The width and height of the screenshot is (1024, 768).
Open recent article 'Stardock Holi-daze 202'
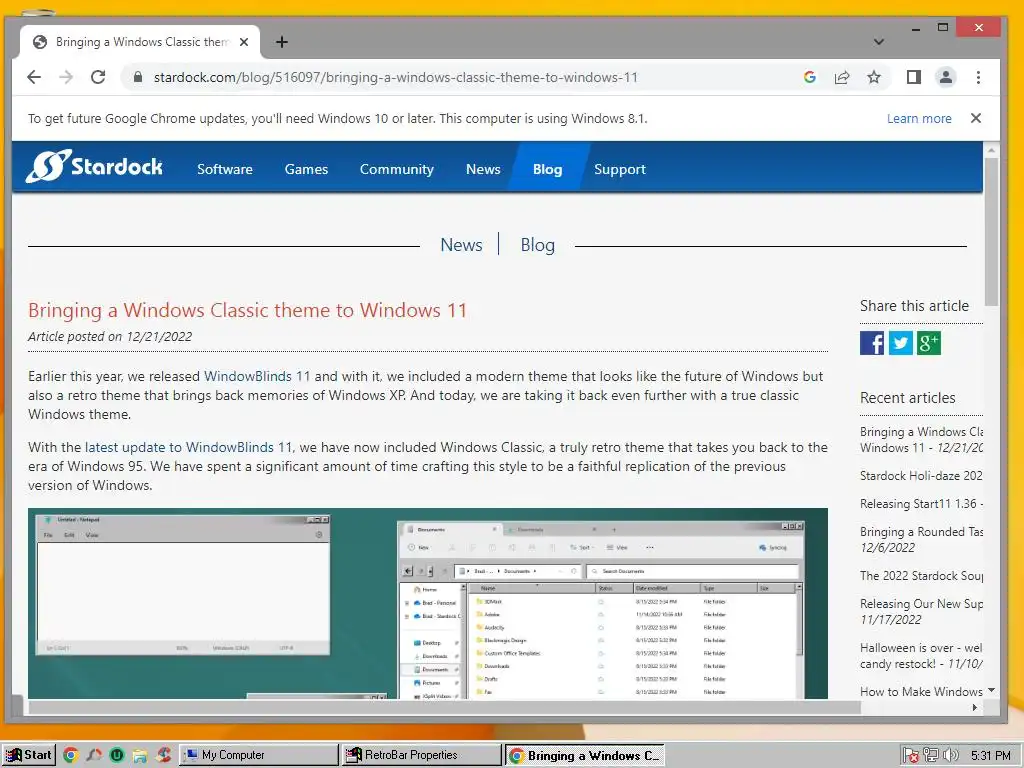point(921,475)
